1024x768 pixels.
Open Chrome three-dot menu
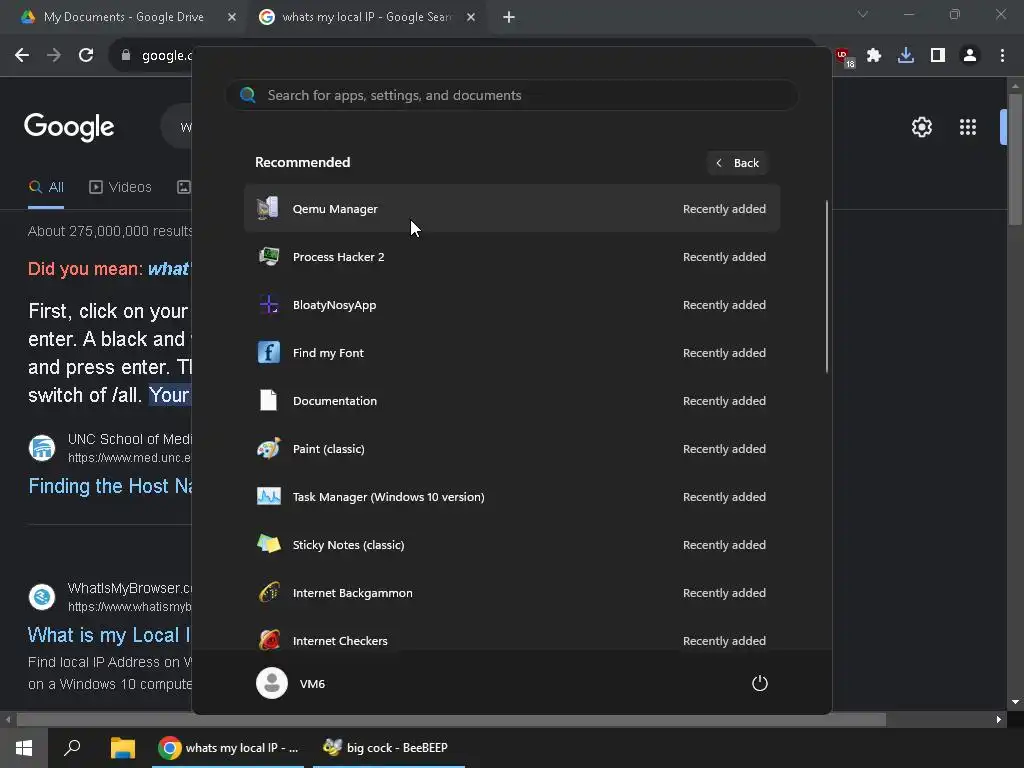pyautogui.click(x=1002, y=56)
